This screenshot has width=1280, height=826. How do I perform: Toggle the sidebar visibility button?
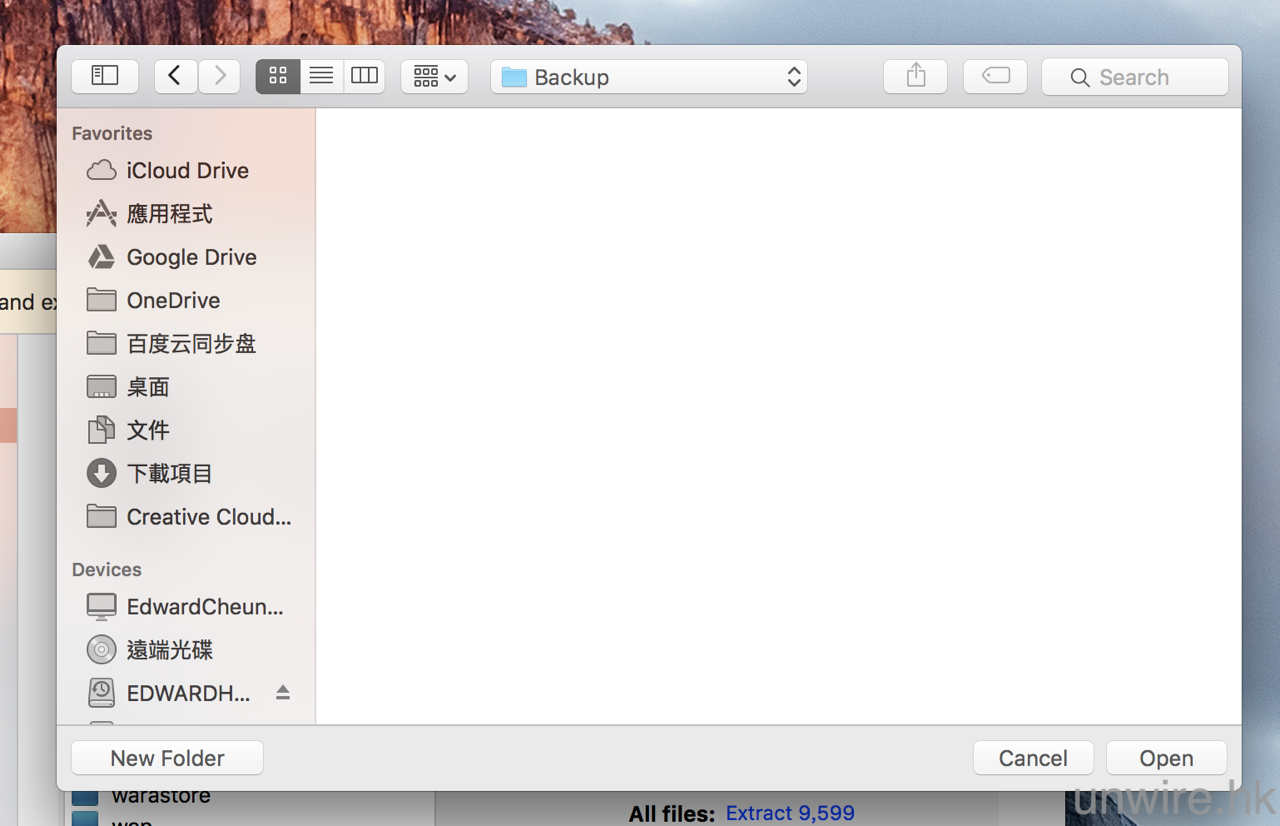tap(105, 76)
